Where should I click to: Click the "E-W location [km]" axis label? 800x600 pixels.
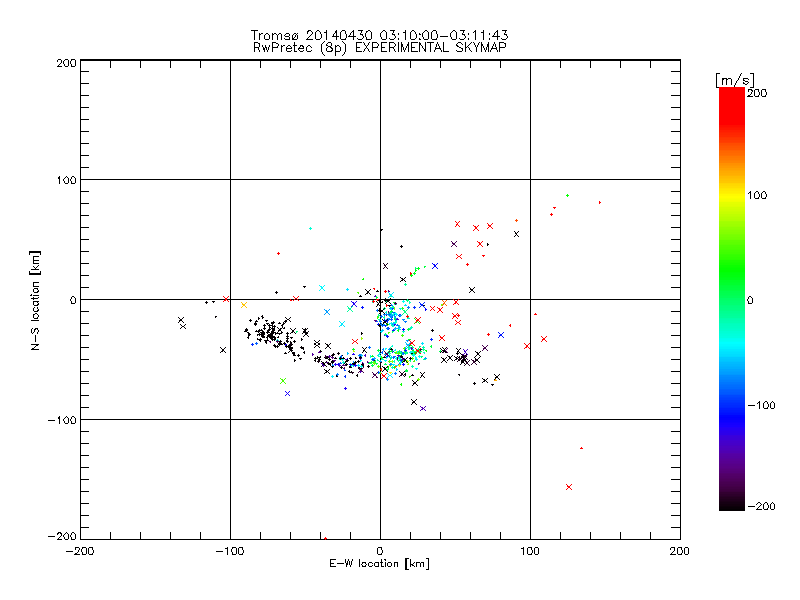pos(379,564)
